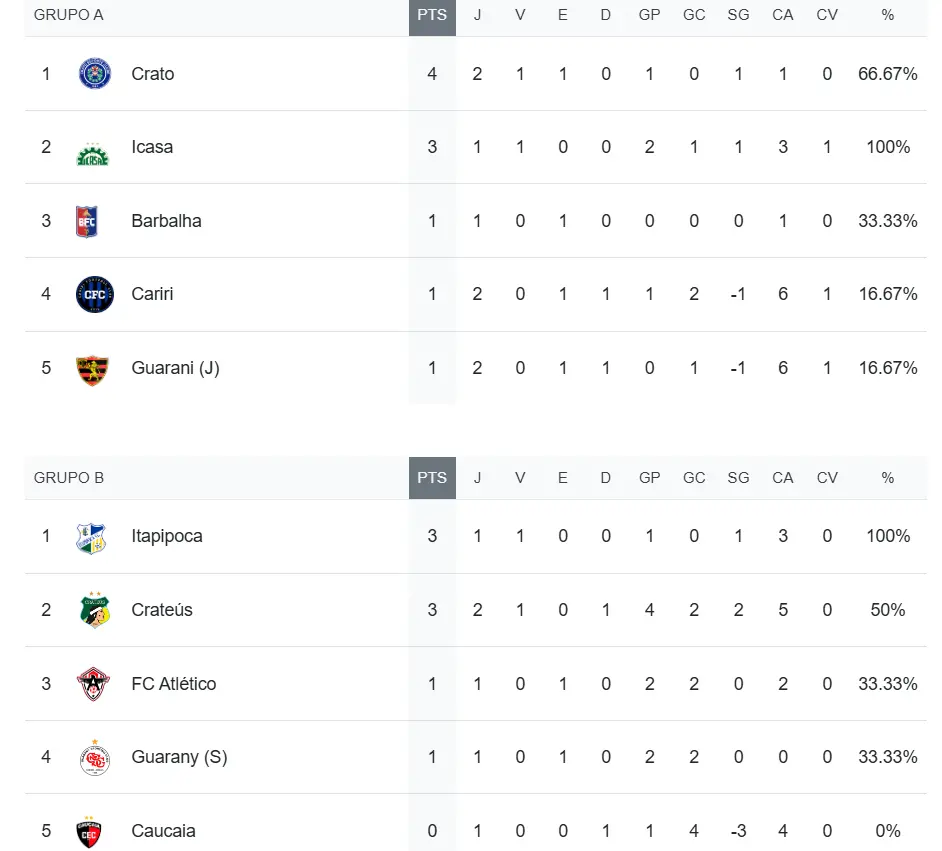Click the Crateús team crest icon
The image size is (942, 851).
point(94,610)
